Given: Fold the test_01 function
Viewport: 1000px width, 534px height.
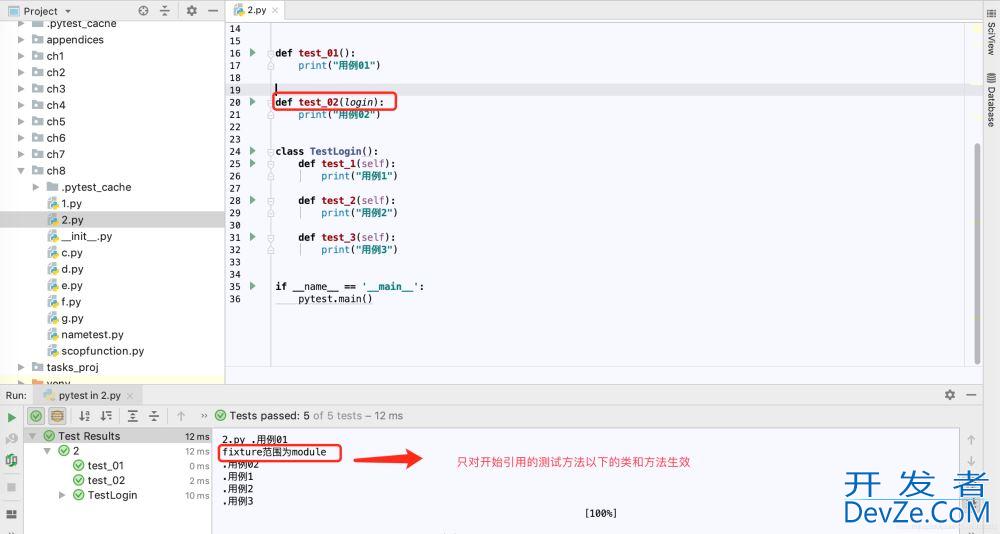Looking at the screenshot, I should tap(270, 53).
